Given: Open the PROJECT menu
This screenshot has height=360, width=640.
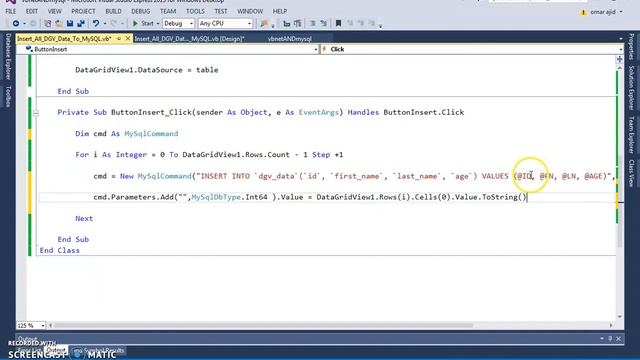Looking at the screenshot, I should click(83, 11).
